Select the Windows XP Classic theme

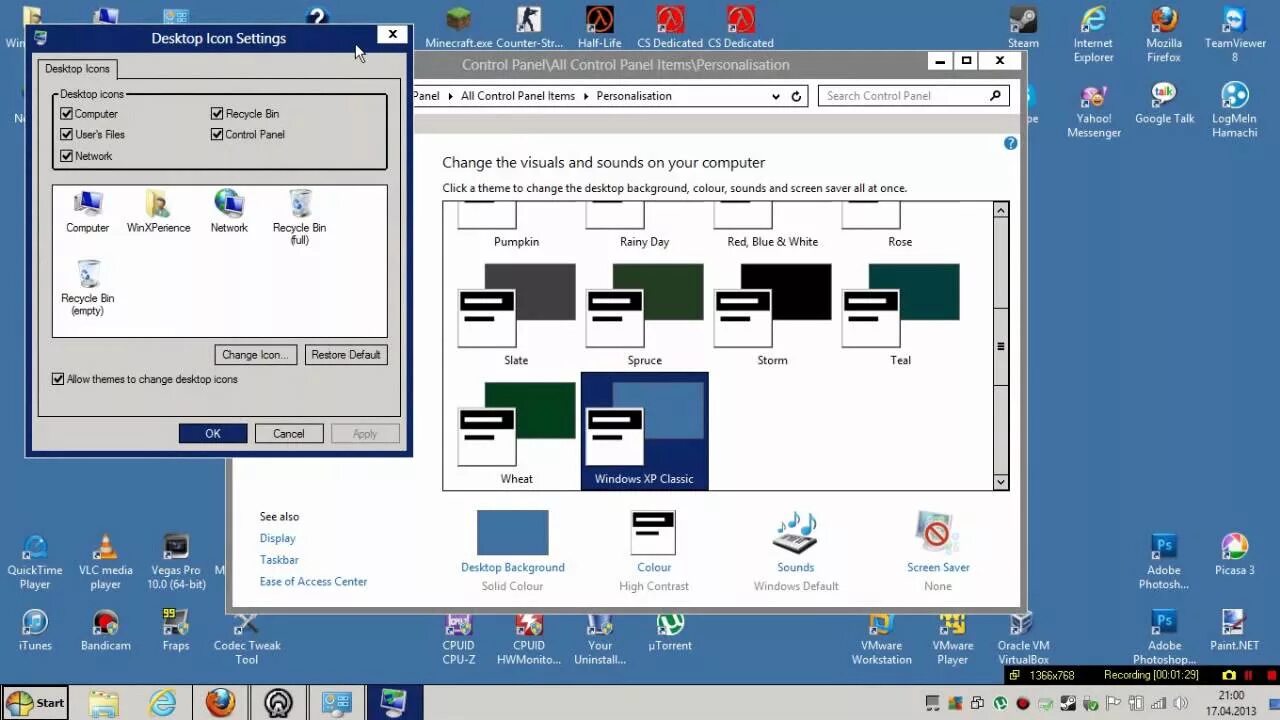pyautogui.click(x=644, y=431)
